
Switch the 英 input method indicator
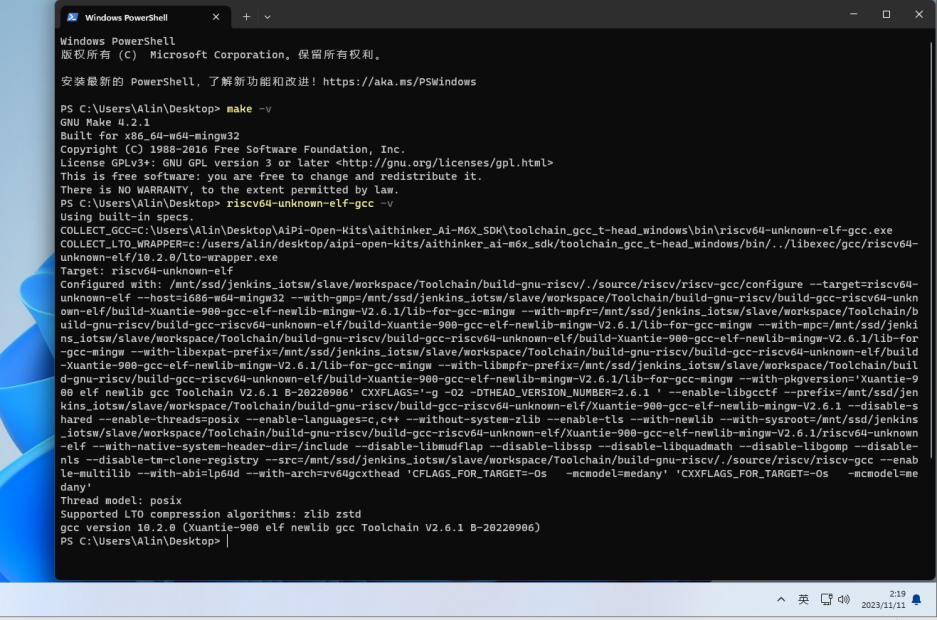(x=803, y=599)
